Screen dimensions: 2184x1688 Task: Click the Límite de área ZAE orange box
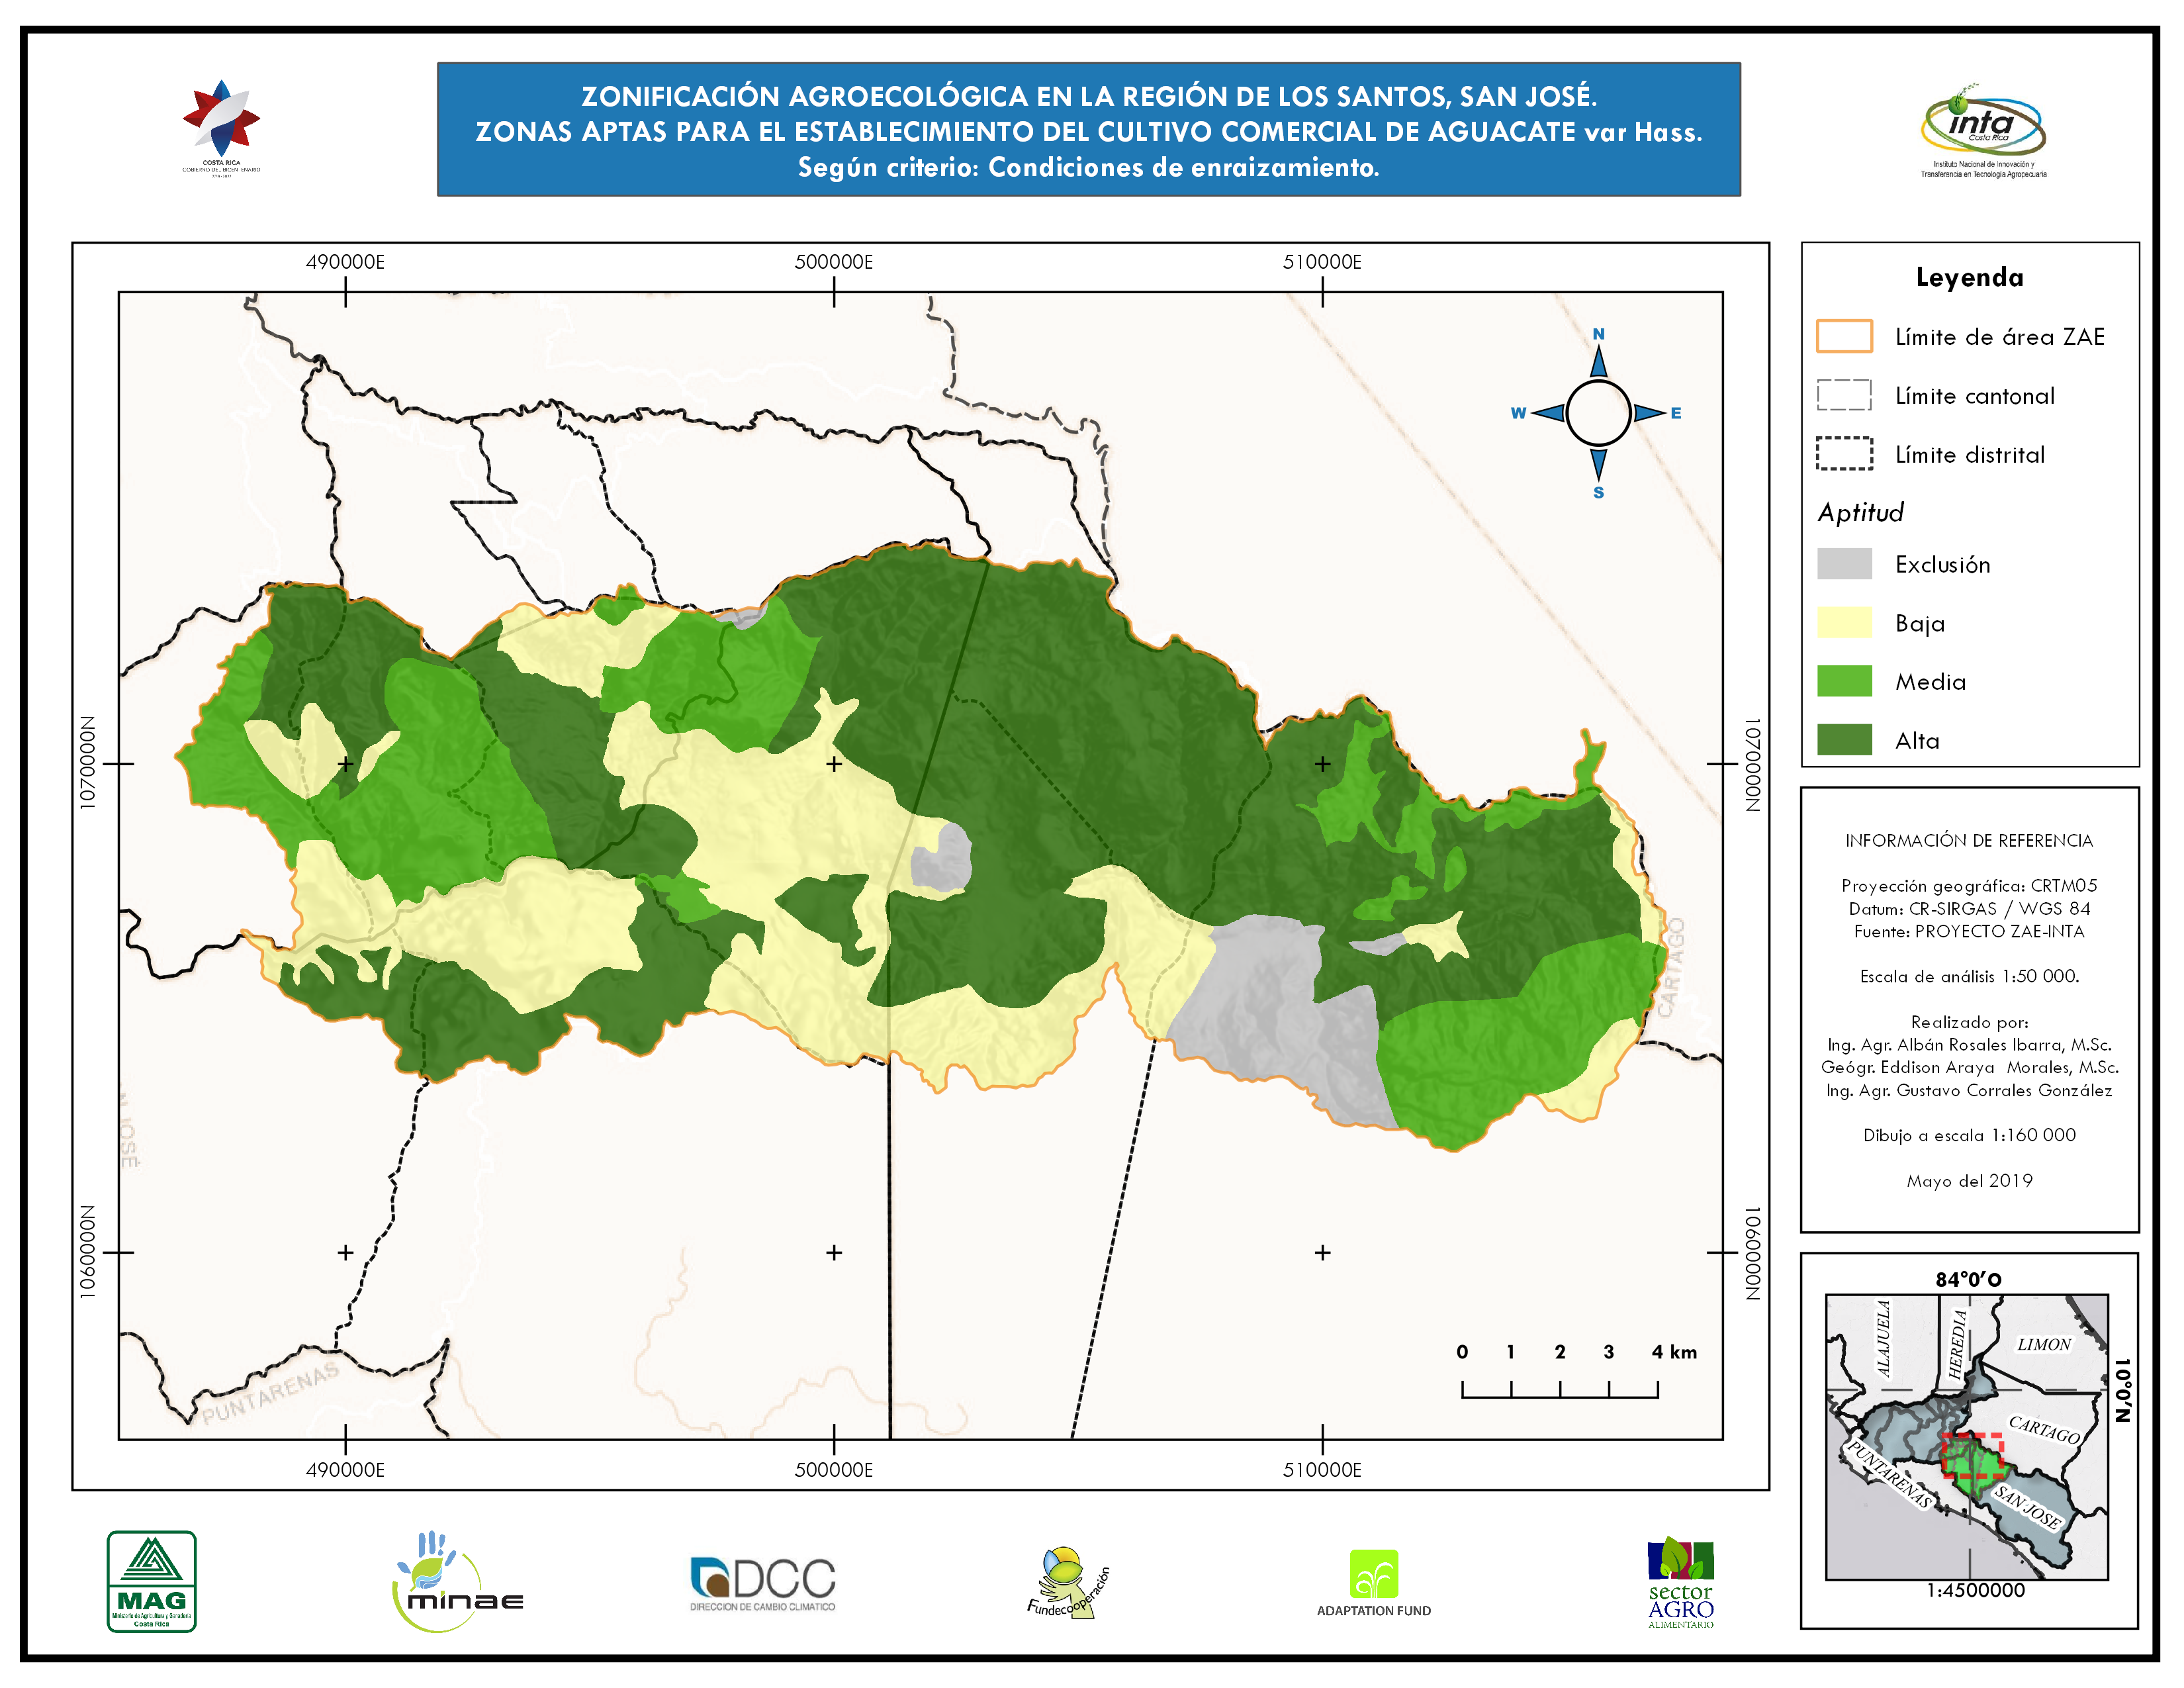pos(1844,336)
